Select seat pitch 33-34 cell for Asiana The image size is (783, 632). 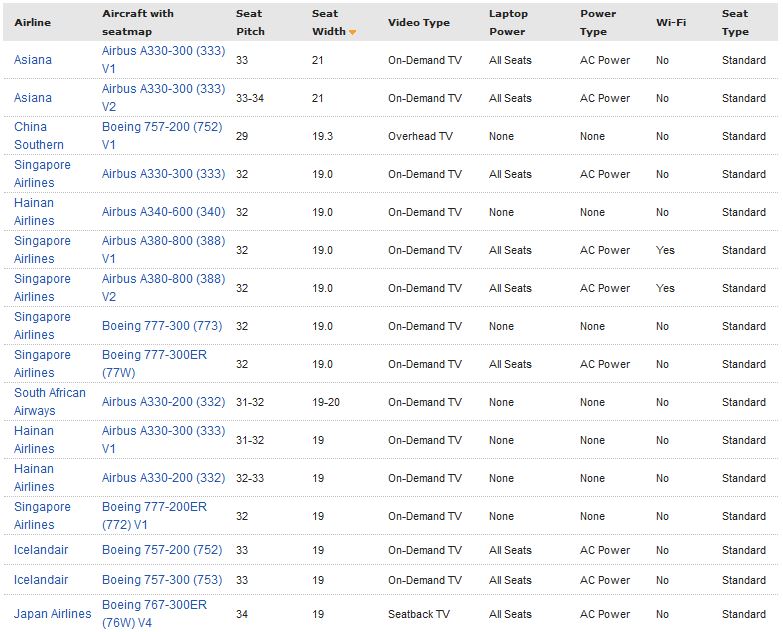point(250,98)
